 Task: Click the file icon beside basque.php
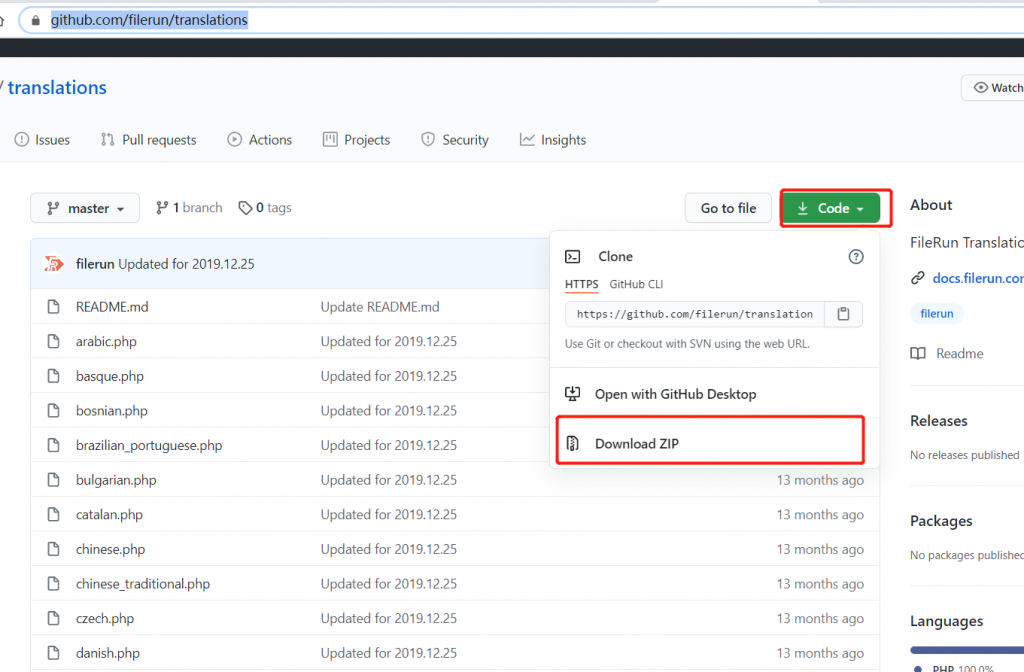pos(54,376)
